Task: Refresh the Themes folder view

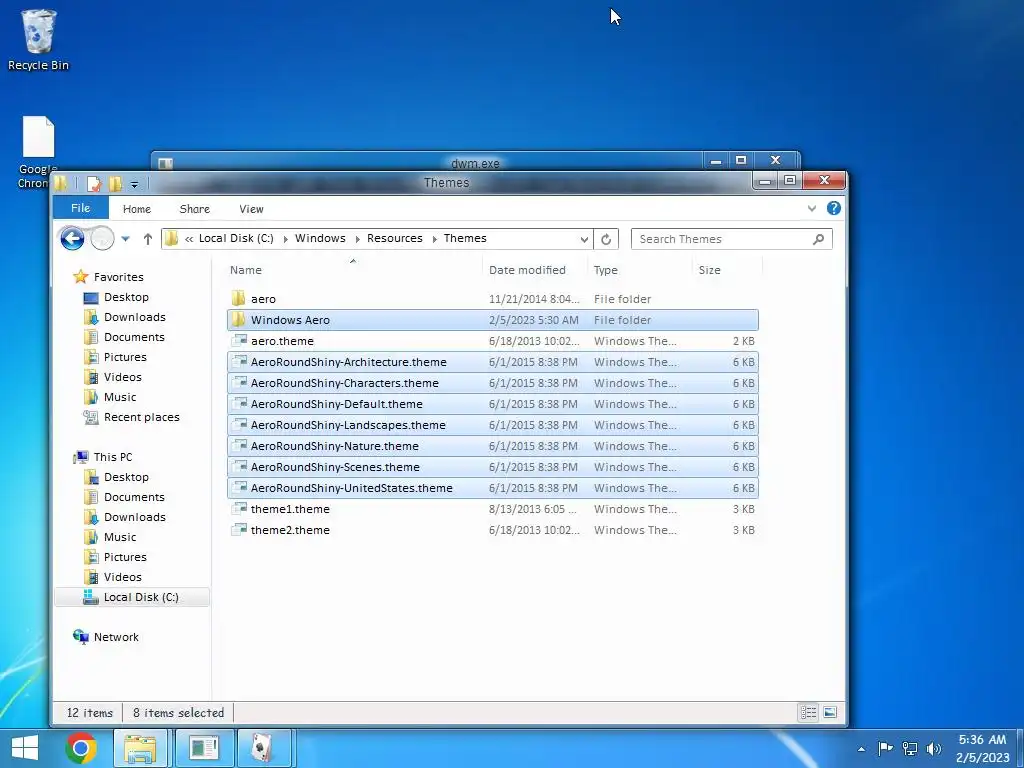Action: click(606, 239)
